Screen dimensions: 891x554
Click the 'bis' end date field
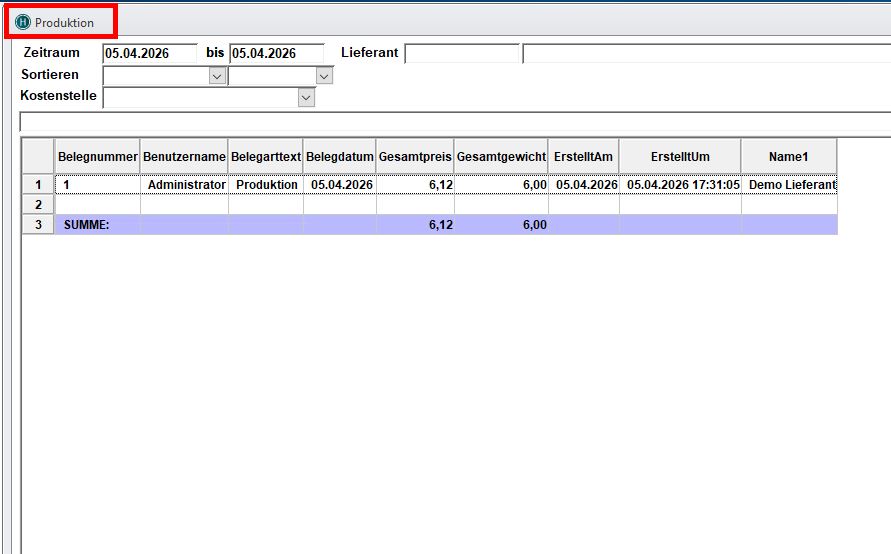point(276,54)
